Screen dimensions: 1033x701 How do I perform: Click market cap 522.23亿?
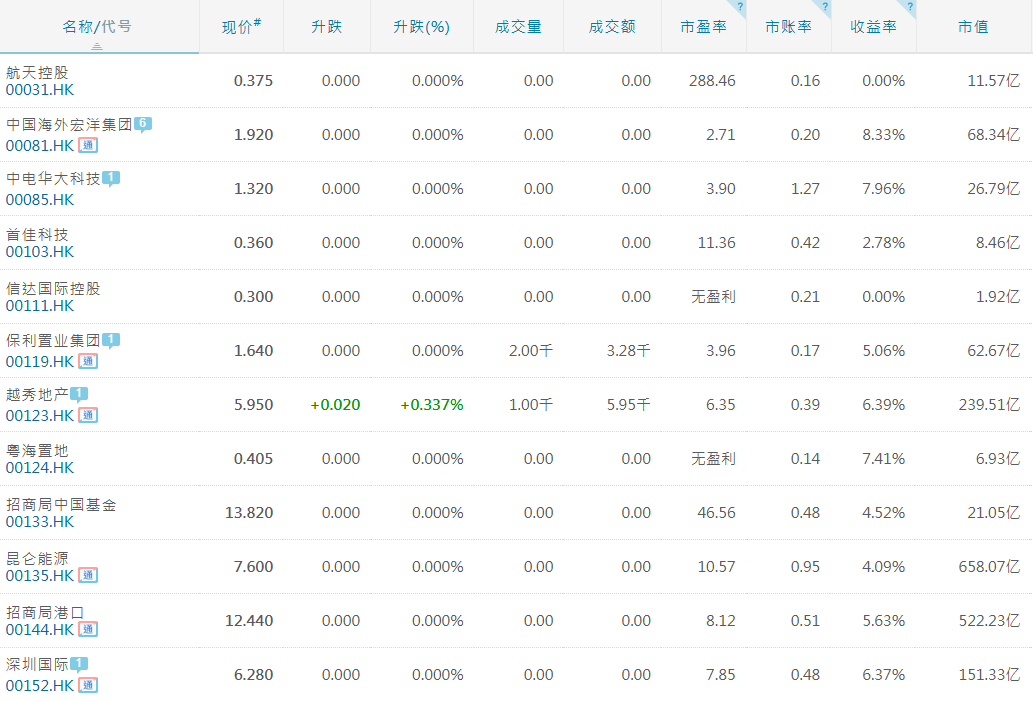coord(989,621)
